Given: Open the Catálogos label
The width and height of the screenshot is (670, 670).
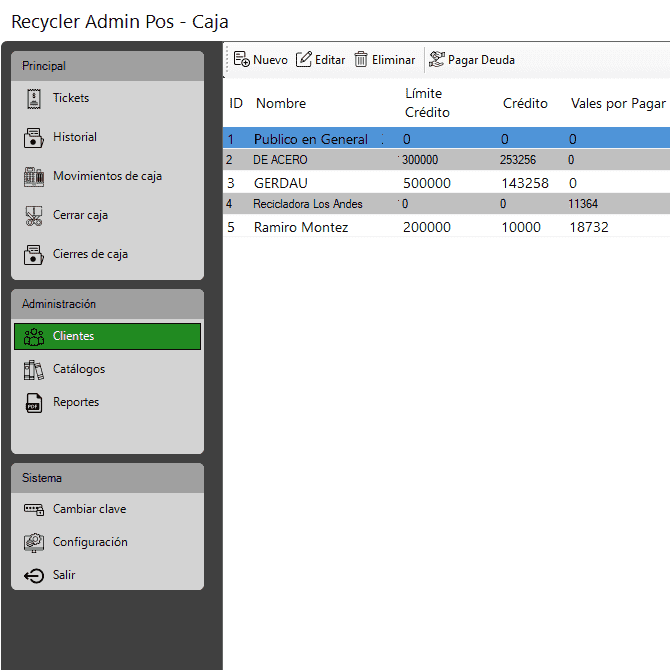Looking at the screenshot, I should click(79, 369).
